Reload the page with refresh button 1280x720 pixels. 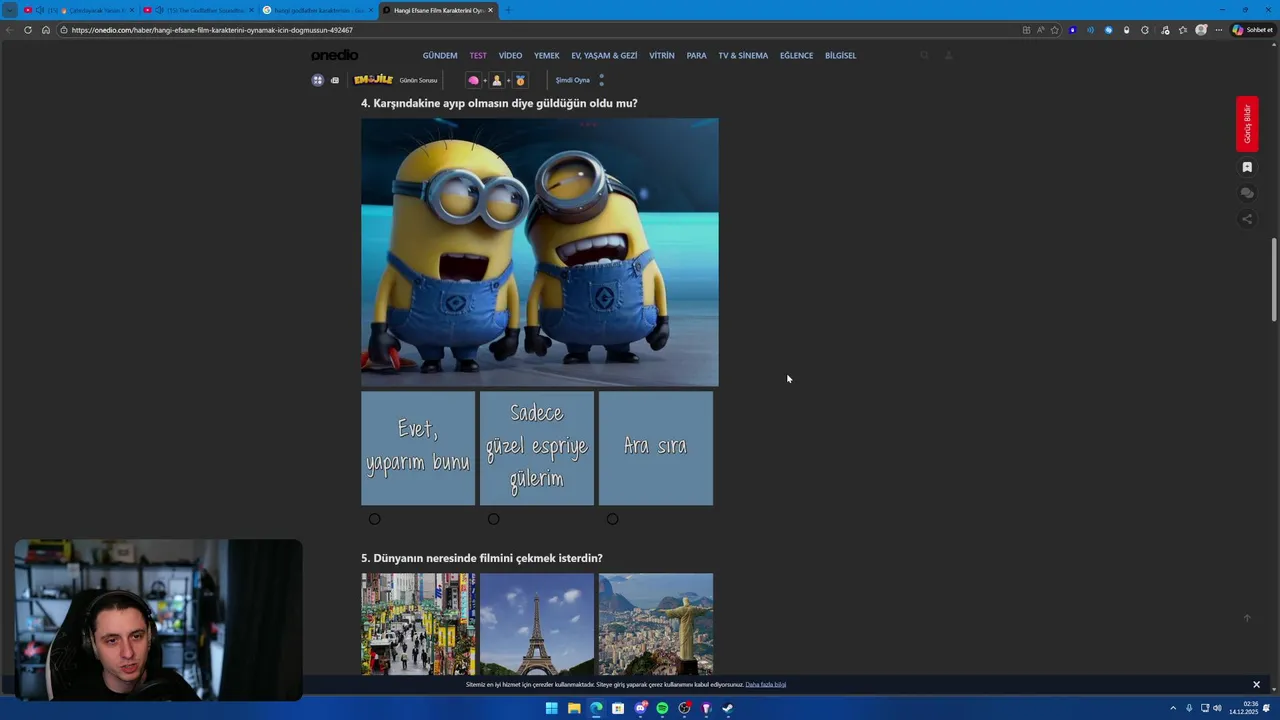pos(28,30)
